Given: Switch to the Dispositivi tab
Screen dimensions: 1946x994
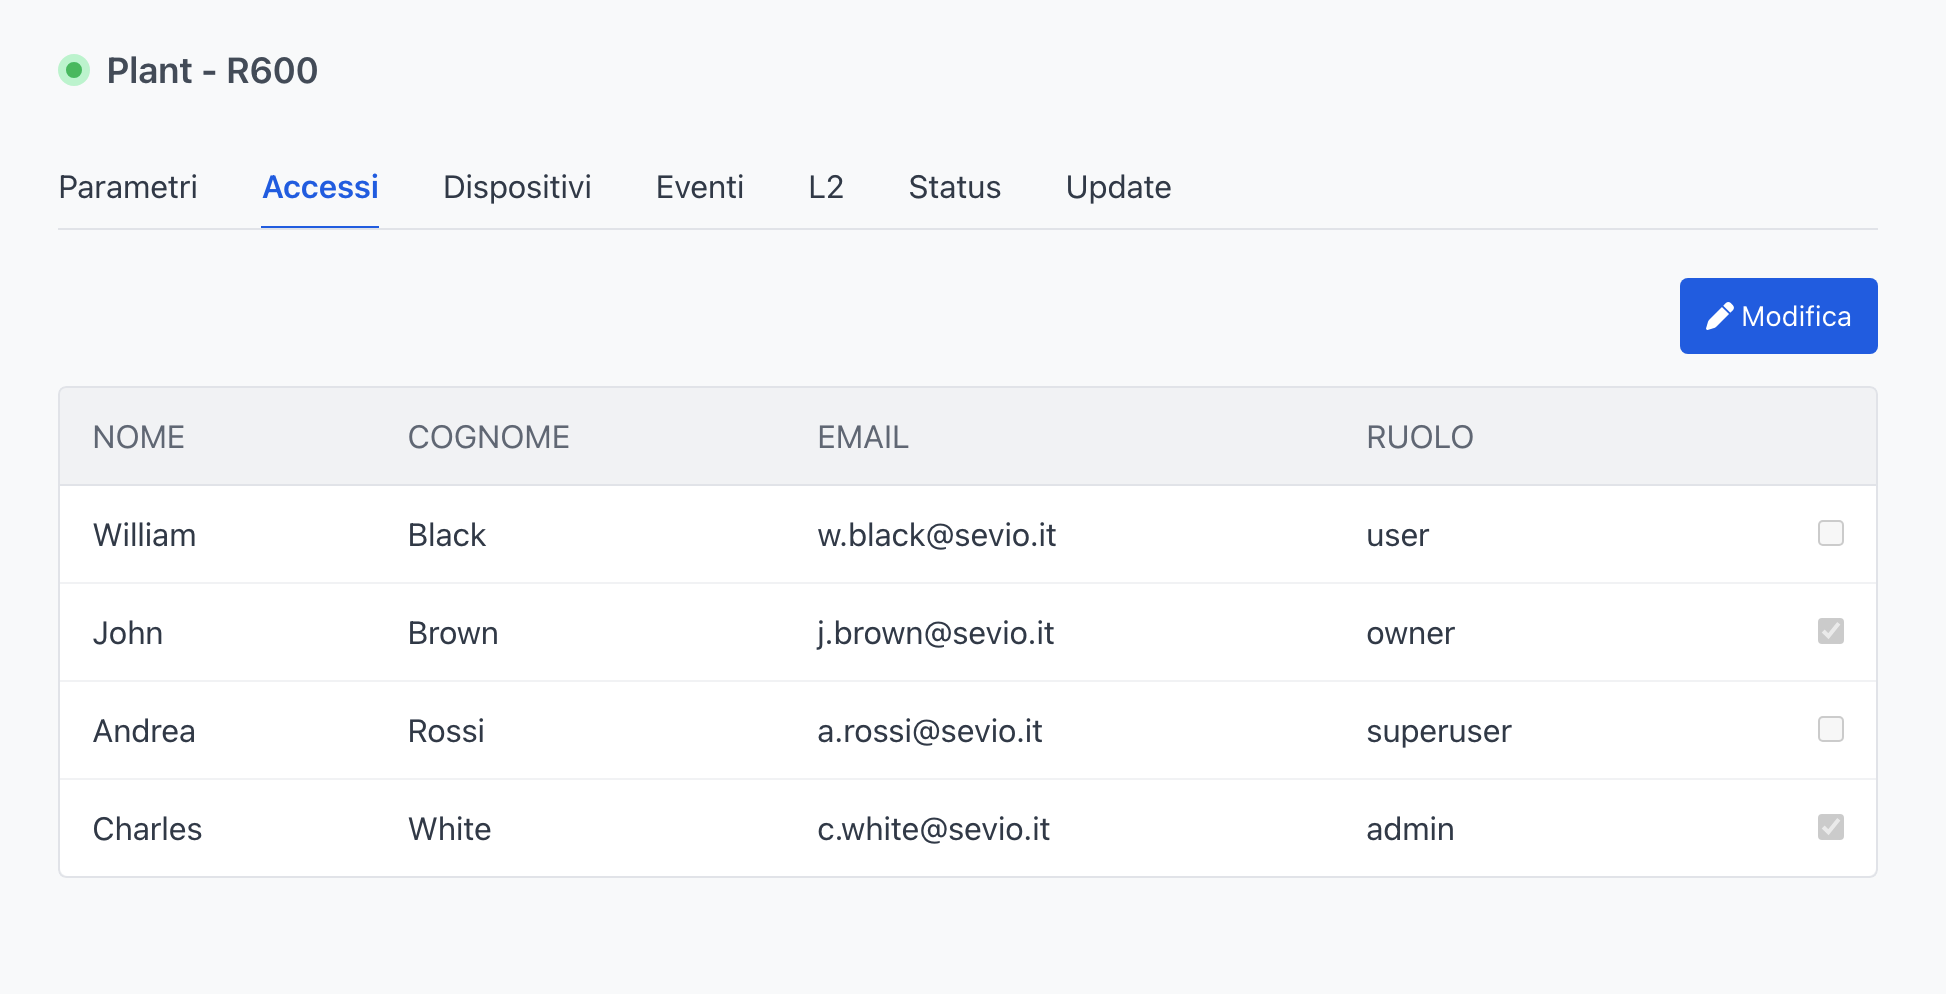Looking at the screenshot, I should (x=517, y=188).
